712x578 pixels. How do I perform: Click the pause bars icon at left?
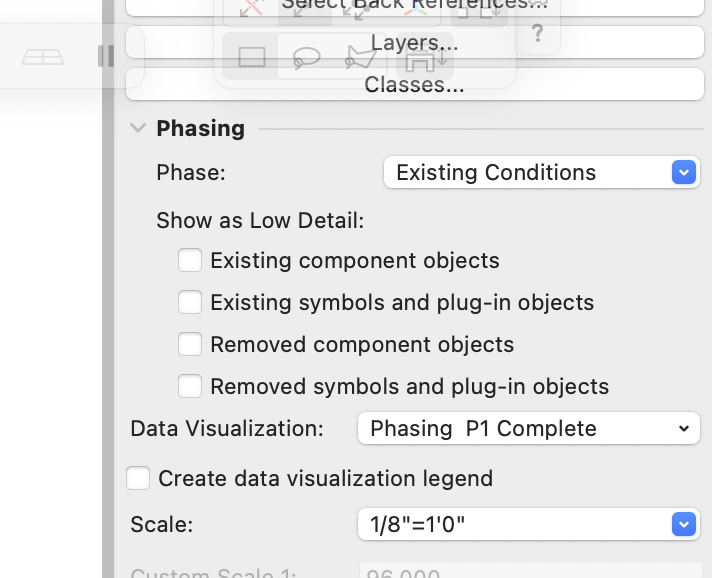(105, 56)
